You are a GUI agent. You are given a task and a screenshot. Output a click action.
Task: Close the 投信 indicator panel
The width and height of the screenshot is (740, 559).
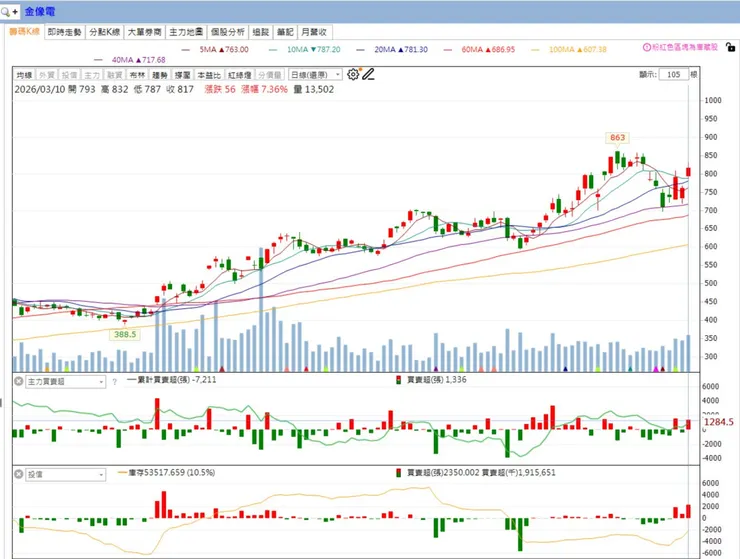pos(18,474)
